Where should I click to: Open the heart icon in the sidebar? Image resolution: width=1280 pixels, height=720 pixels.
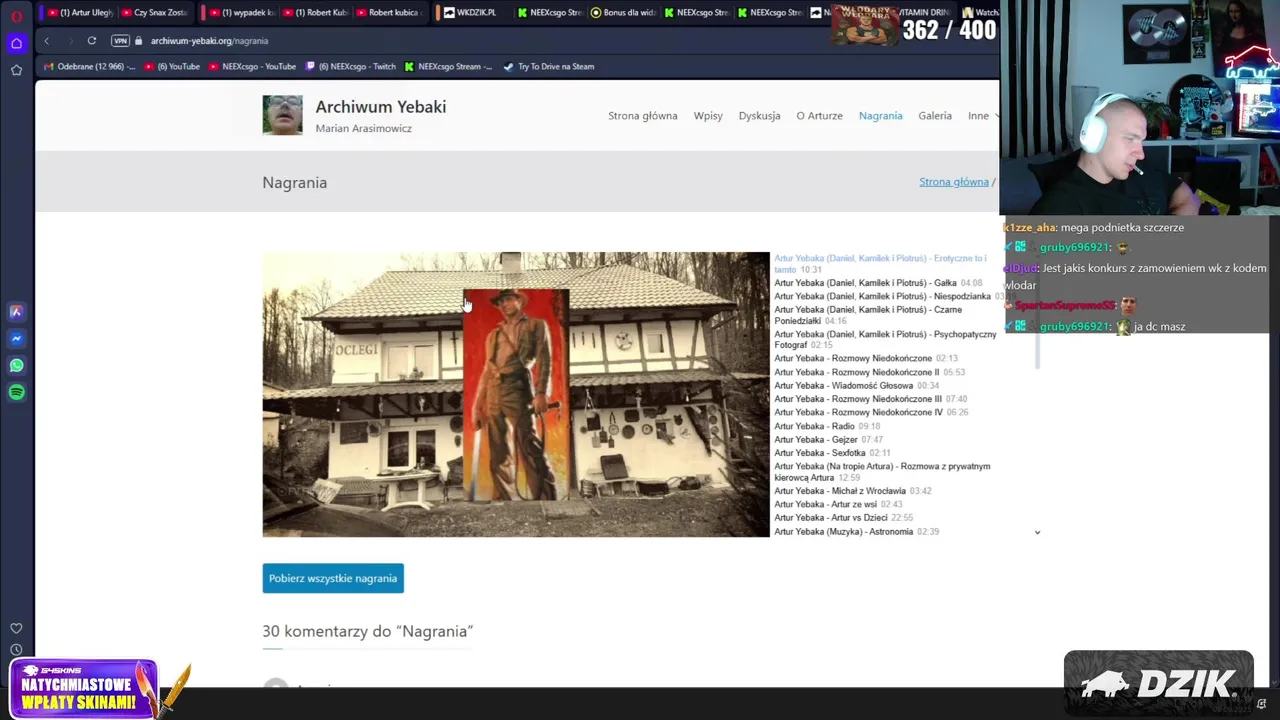16,628
